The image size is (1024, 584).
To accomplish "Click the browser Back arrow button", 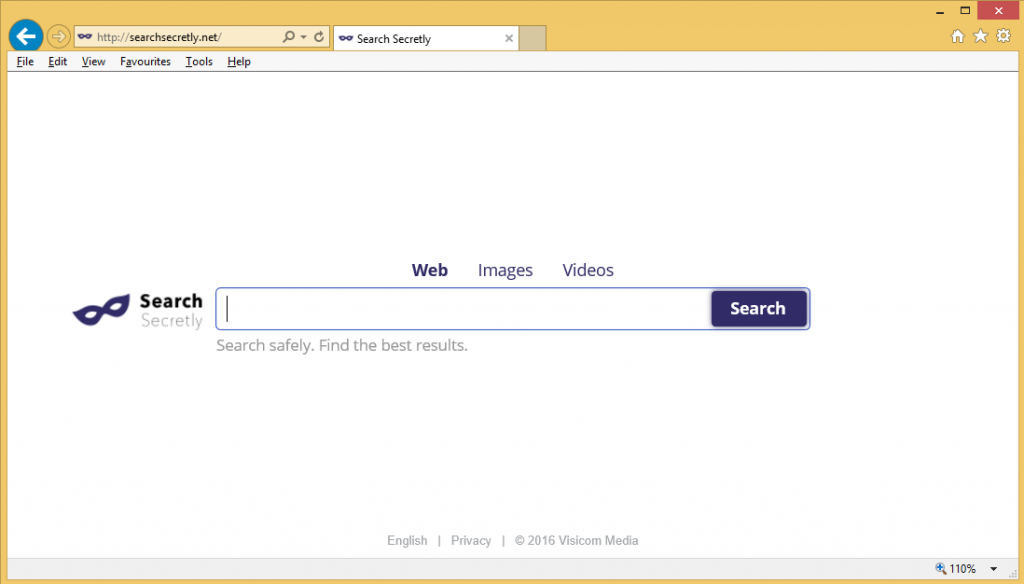I will pos(25,37).
